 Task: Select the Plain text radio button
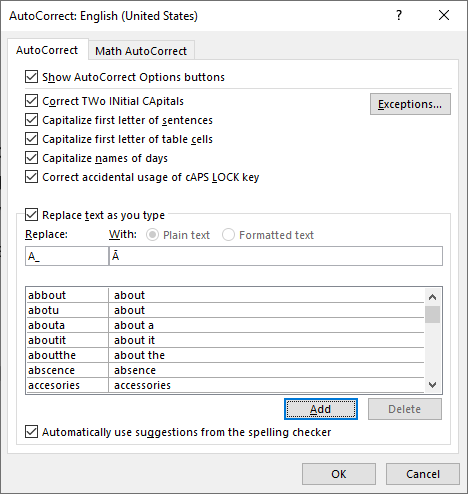coord(152,235)
